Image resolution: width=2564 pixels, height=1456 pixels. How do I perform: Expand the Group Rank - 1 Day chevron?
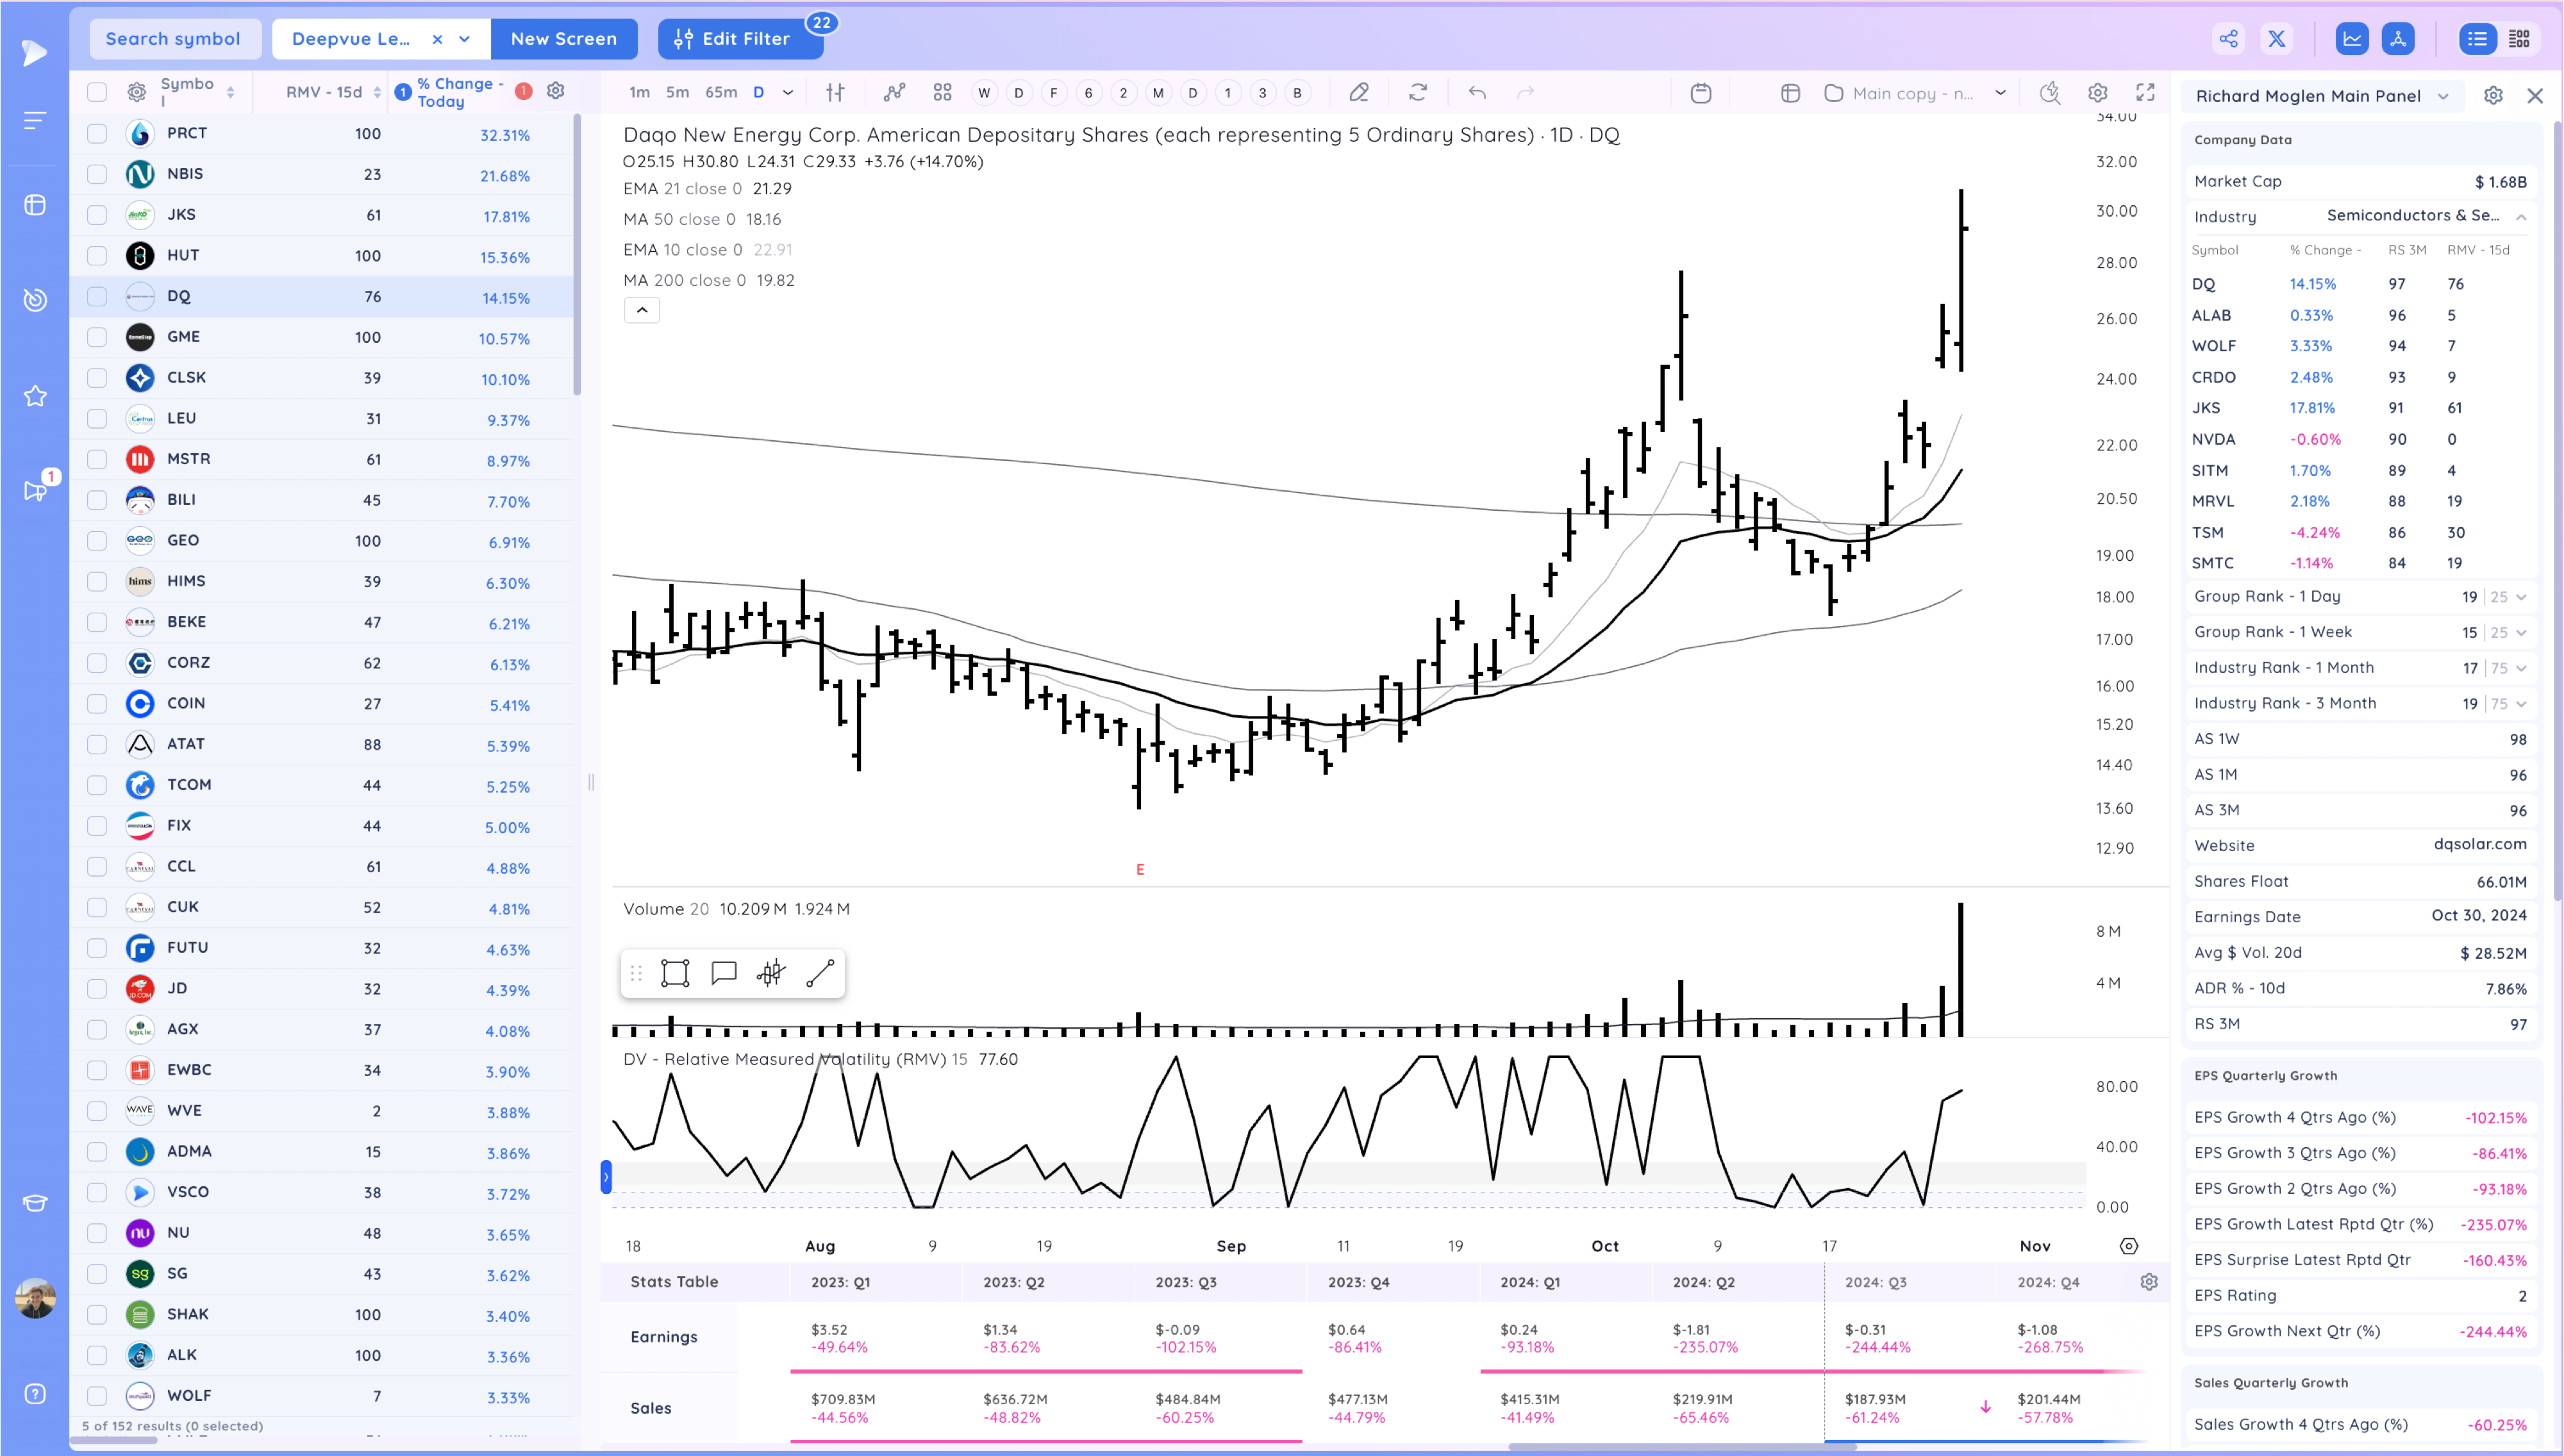point(2521,597)
